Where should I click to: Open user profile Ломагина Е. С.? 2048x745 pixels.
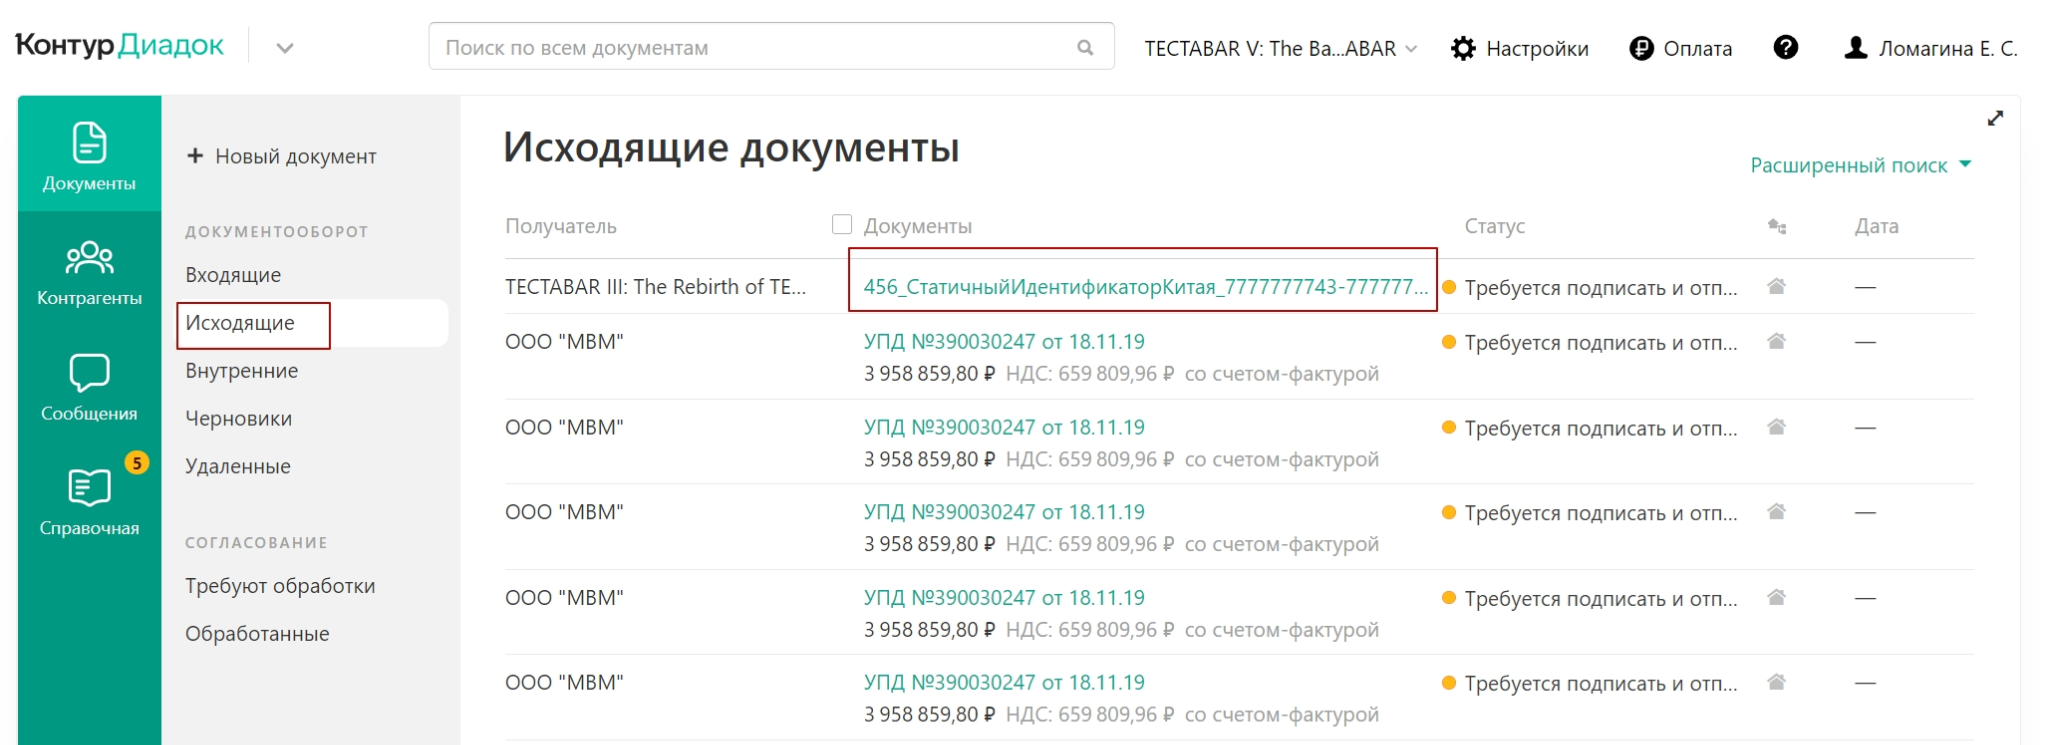click(x=1930, y=48)
